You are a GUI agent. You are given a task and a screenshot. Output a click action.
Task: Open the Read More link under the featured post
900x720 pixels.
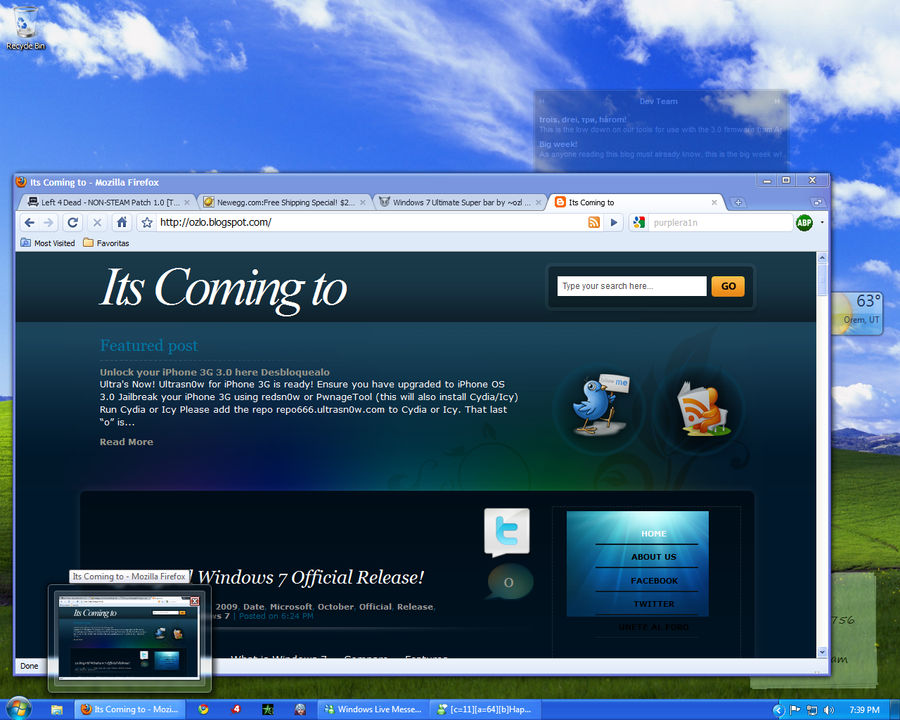point(126,441)
